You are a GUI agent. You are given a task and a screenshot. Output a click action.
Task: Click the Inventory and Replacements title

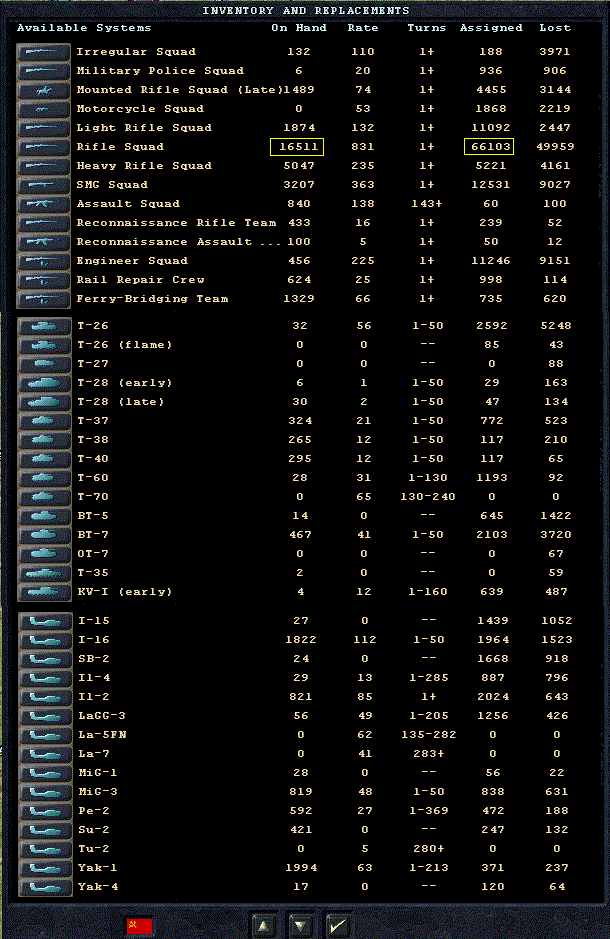click(305, 11)
